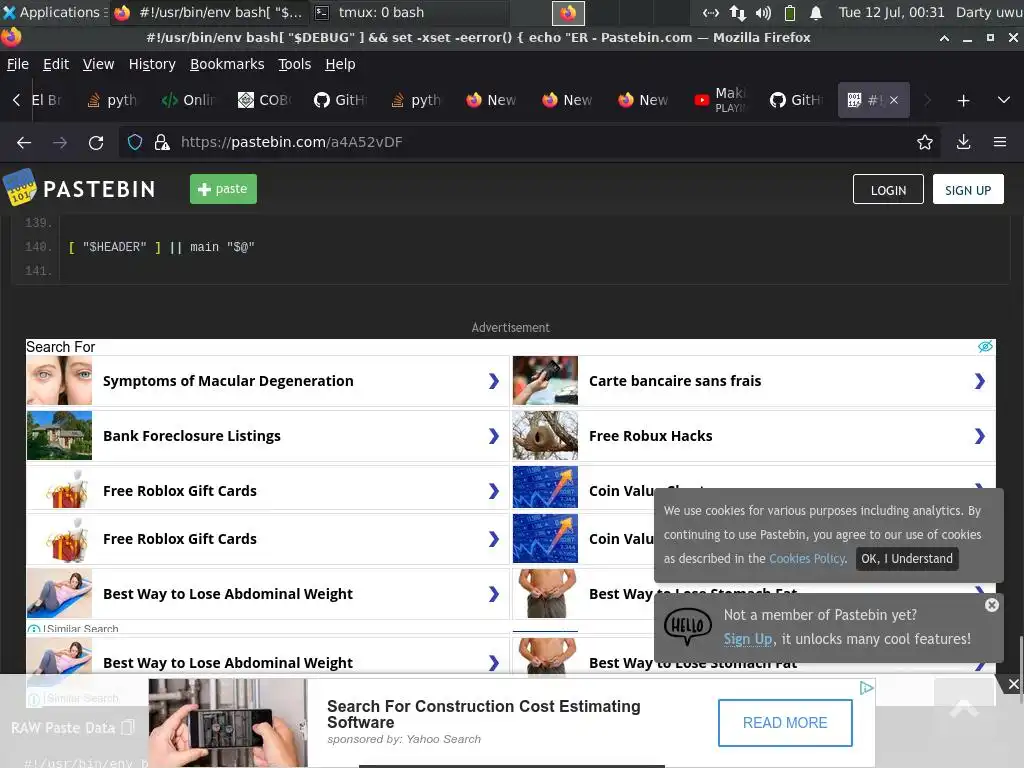
Task: Close the bottom banner advertisement
Action: pos(1013,684)
